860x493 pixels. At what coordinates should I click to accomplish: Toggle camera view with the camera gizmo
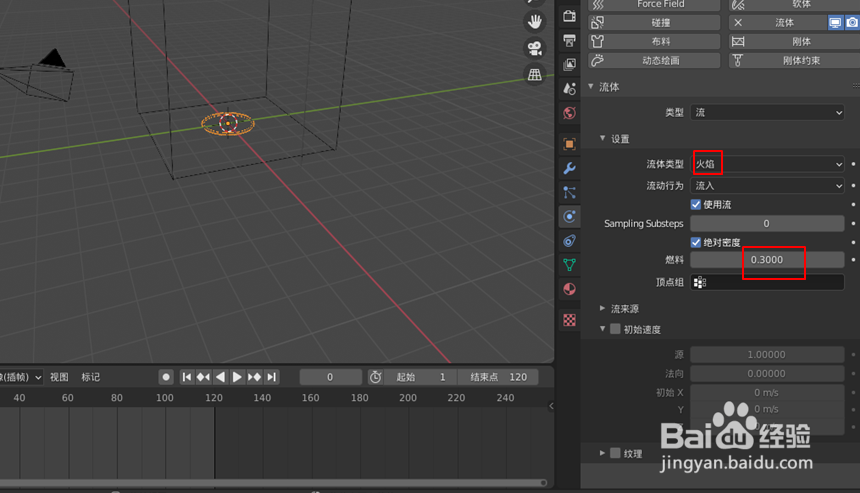pyautogui.click(x=534, y=48)
